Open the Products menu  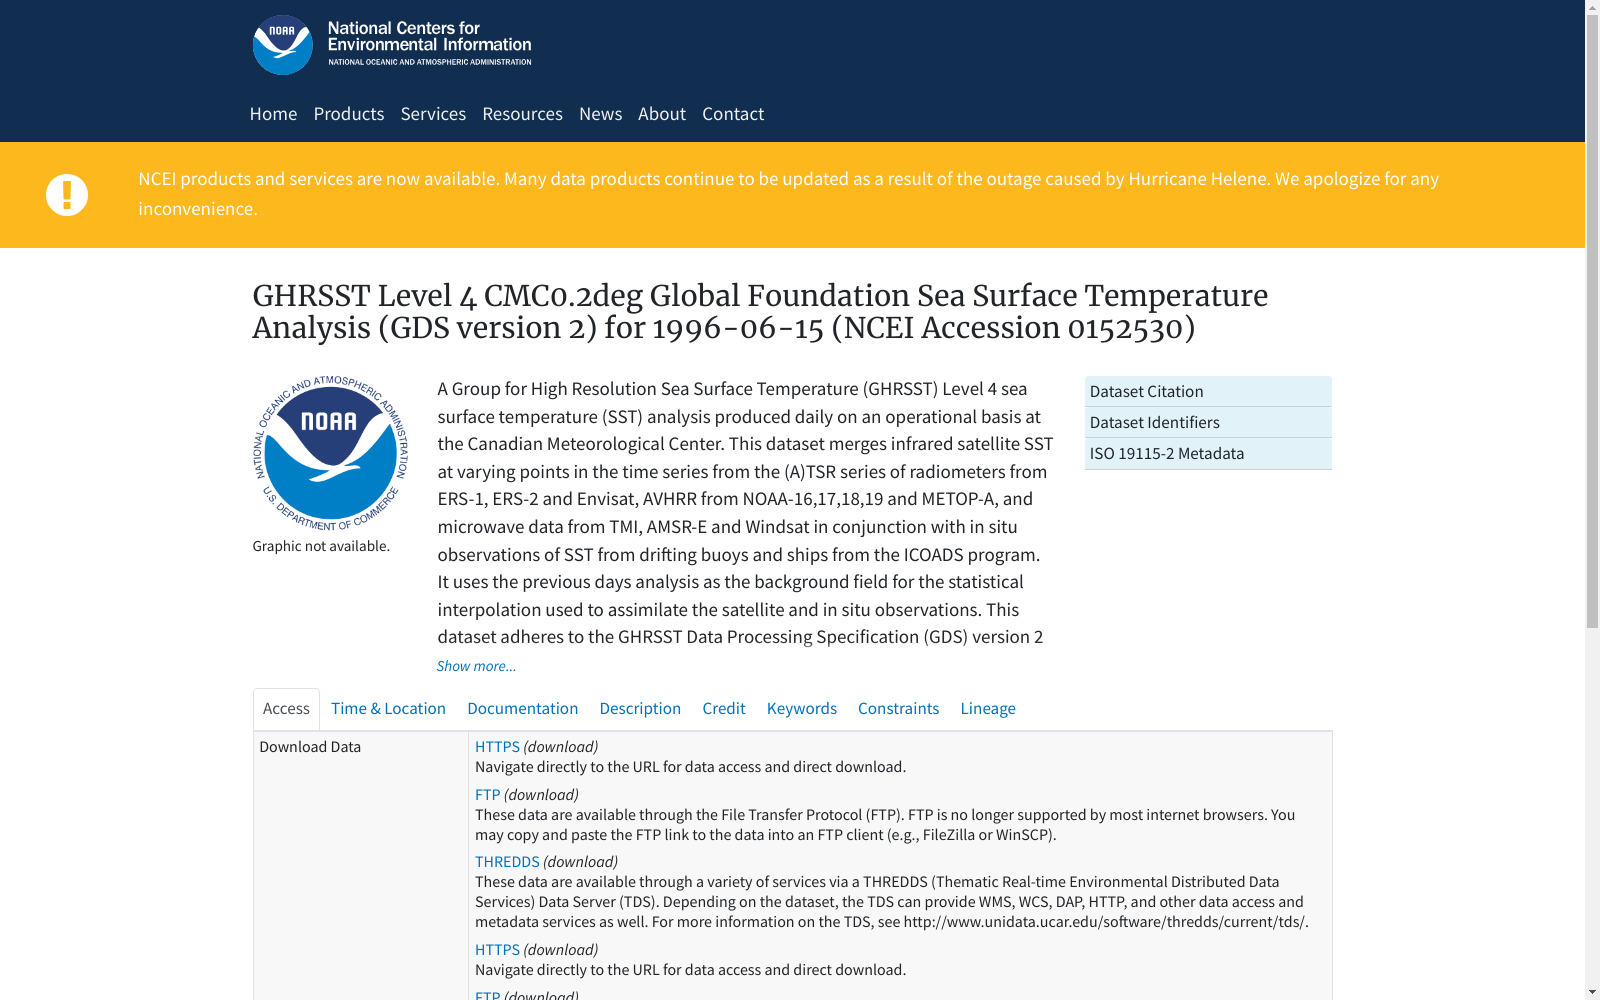(349, 114)
